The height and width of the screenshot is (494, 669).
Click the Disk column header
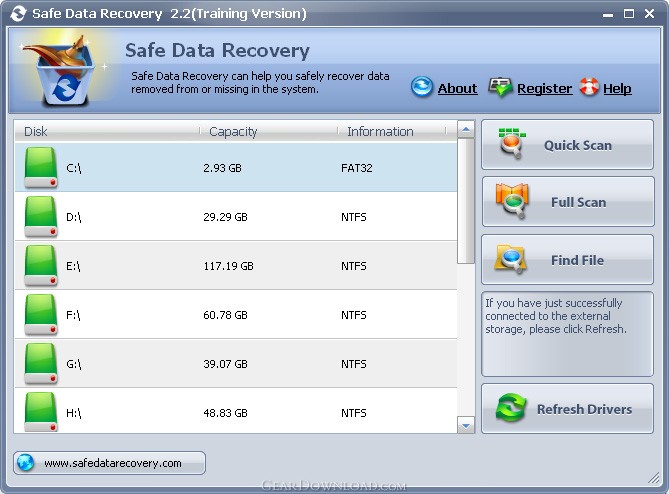click(107, 131)
